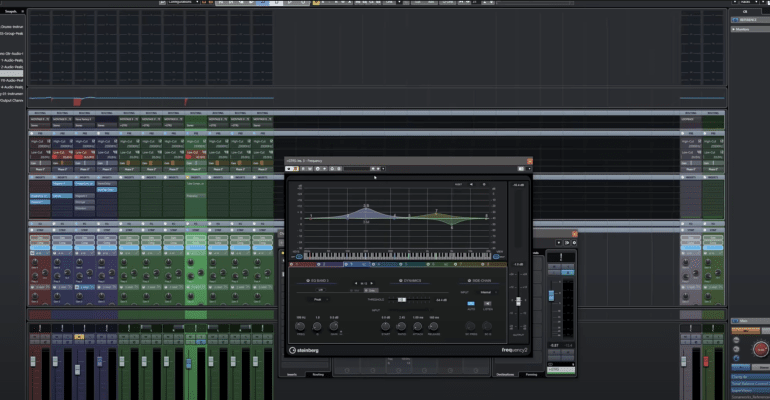Click the SC Q side-chain knob
Image resolution: width=770 pixels, height=400 pixels.
(487, 326)
